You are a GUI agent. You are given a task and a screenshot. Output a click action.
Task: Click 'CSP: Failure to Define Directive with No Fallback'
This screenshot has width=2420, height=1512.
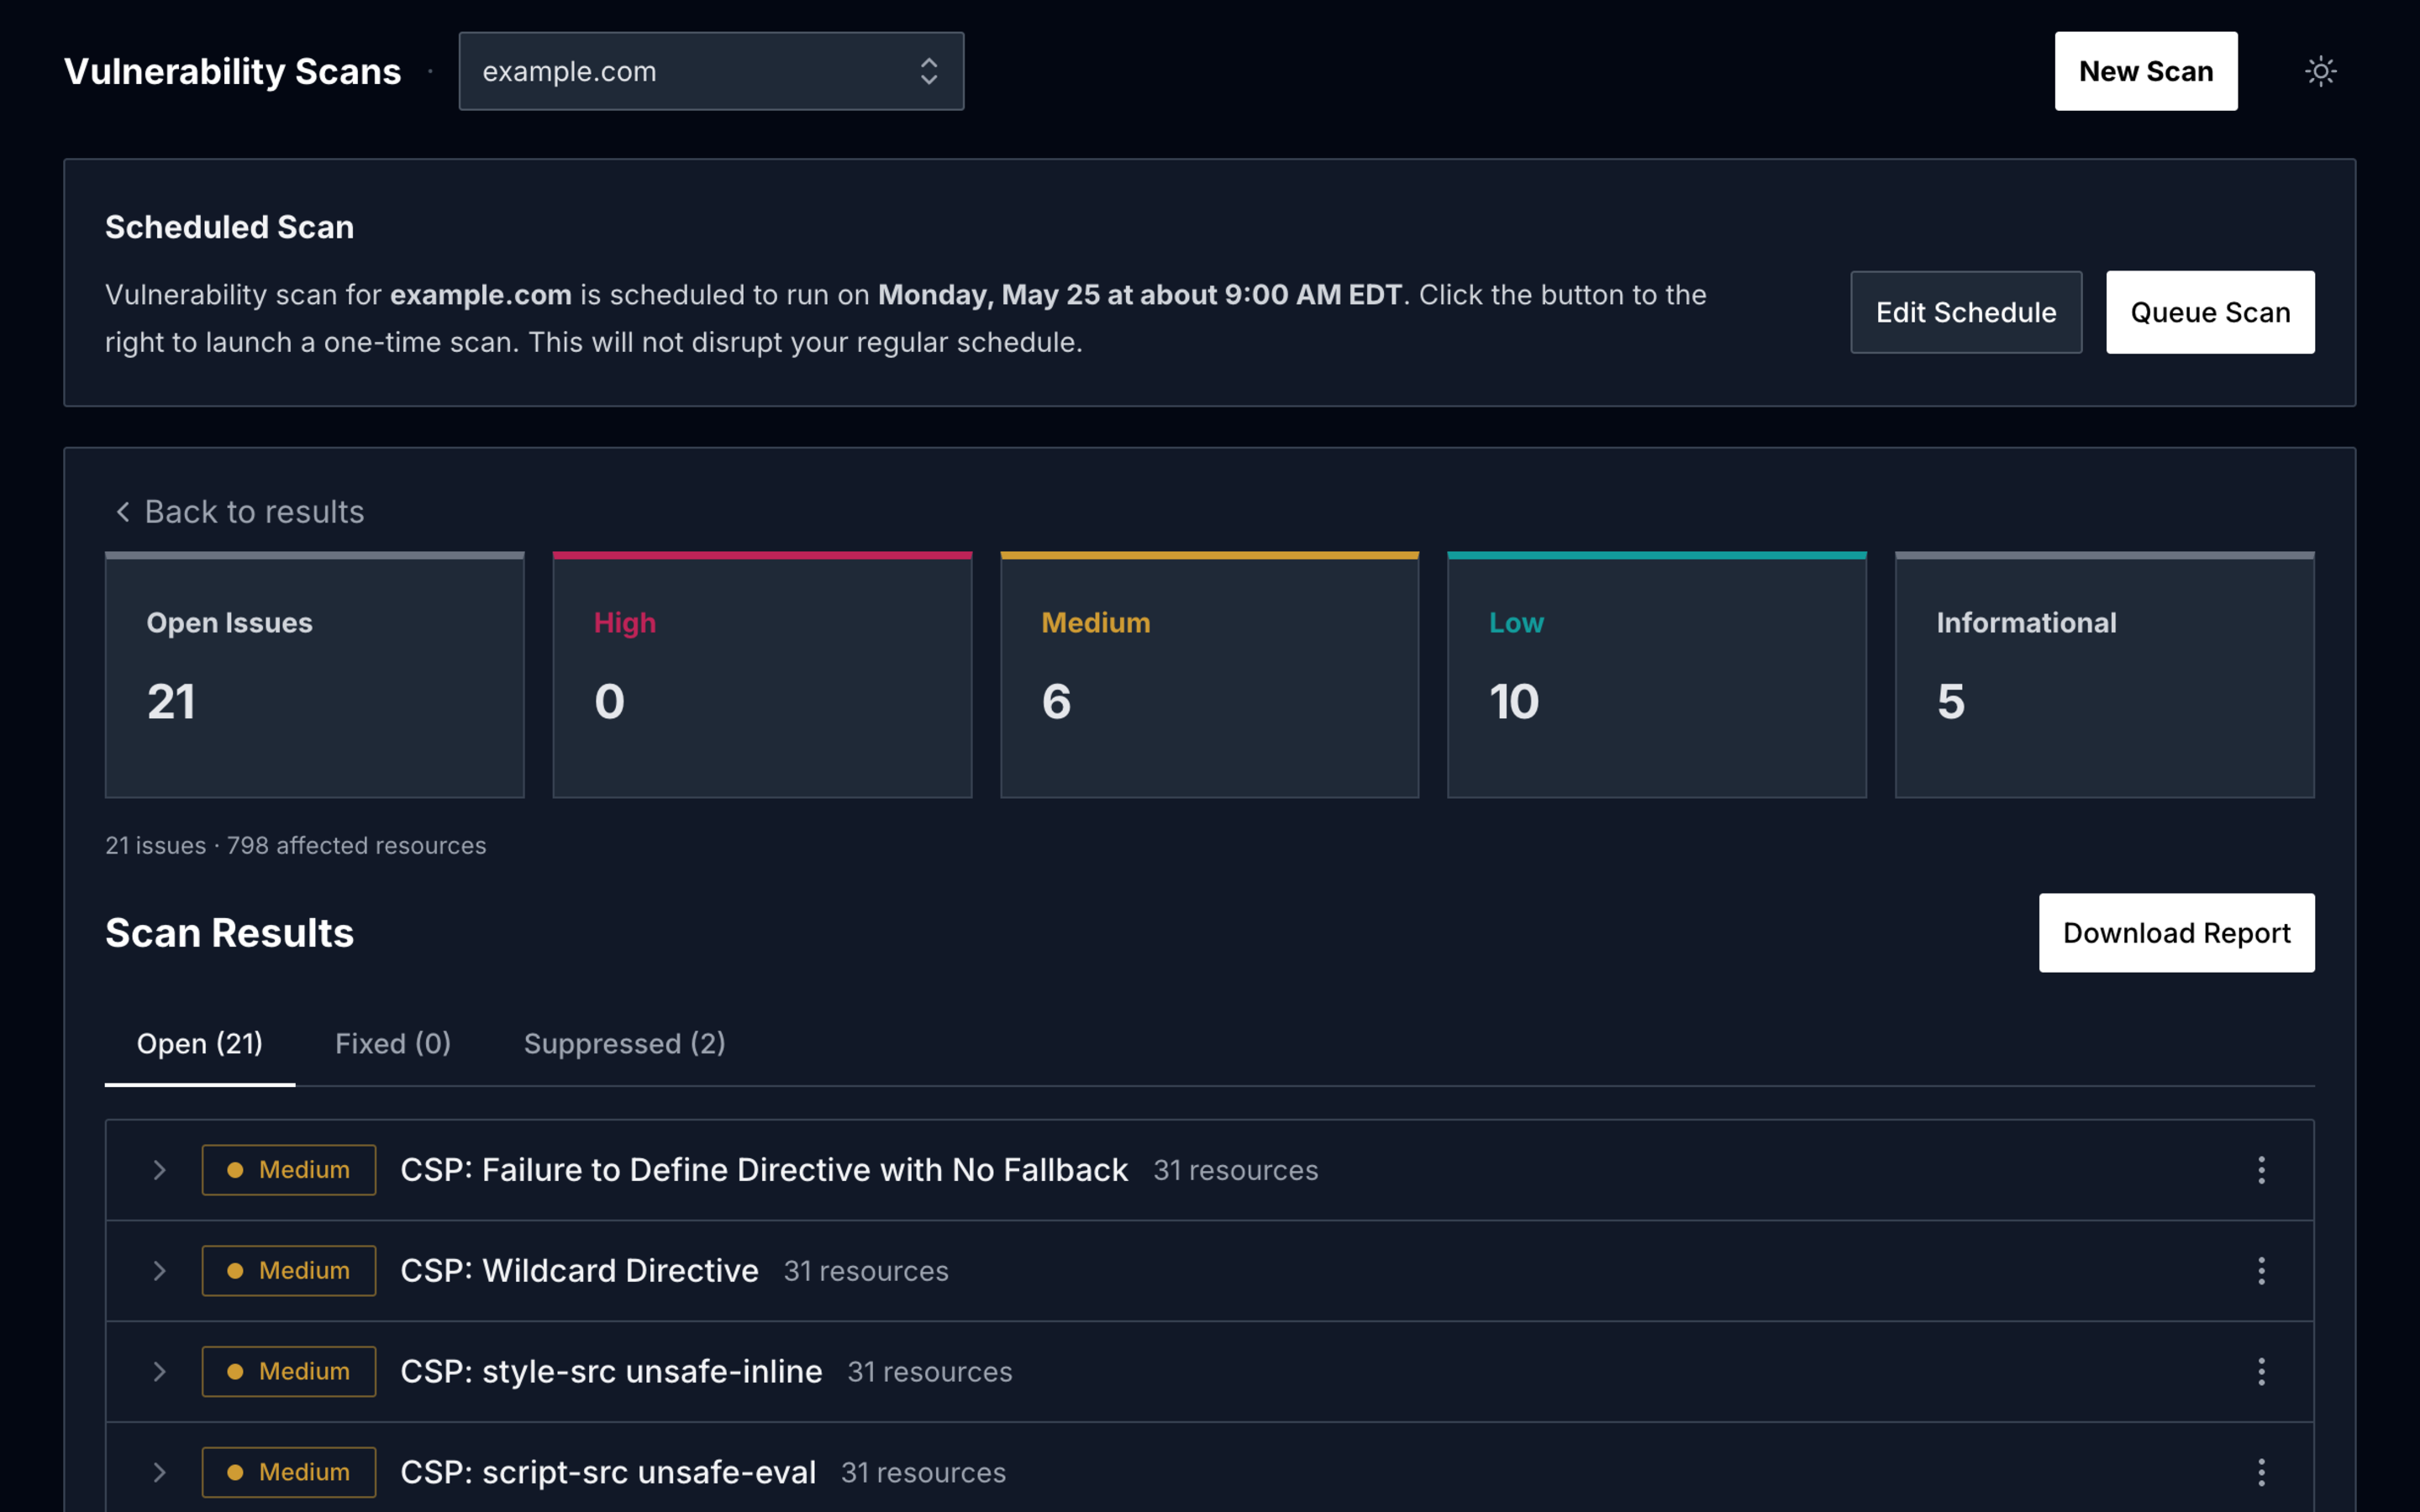765,1169
